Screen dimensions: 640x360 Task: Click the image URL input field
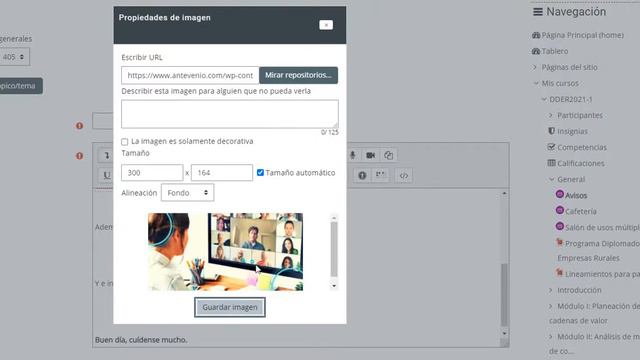pos(190,76)
